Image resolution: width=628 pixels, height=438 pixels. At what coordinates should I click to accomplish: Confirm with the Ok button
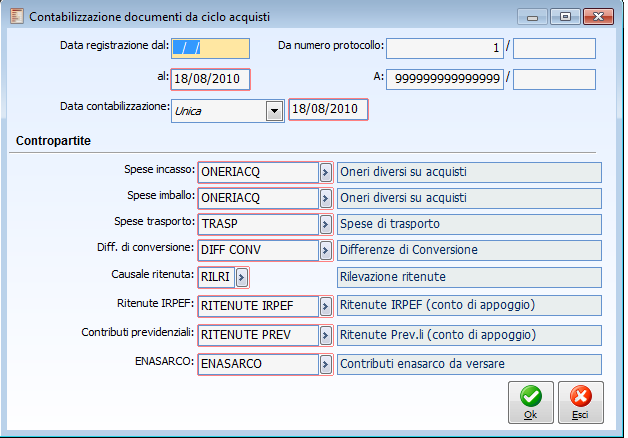point(531,402)
